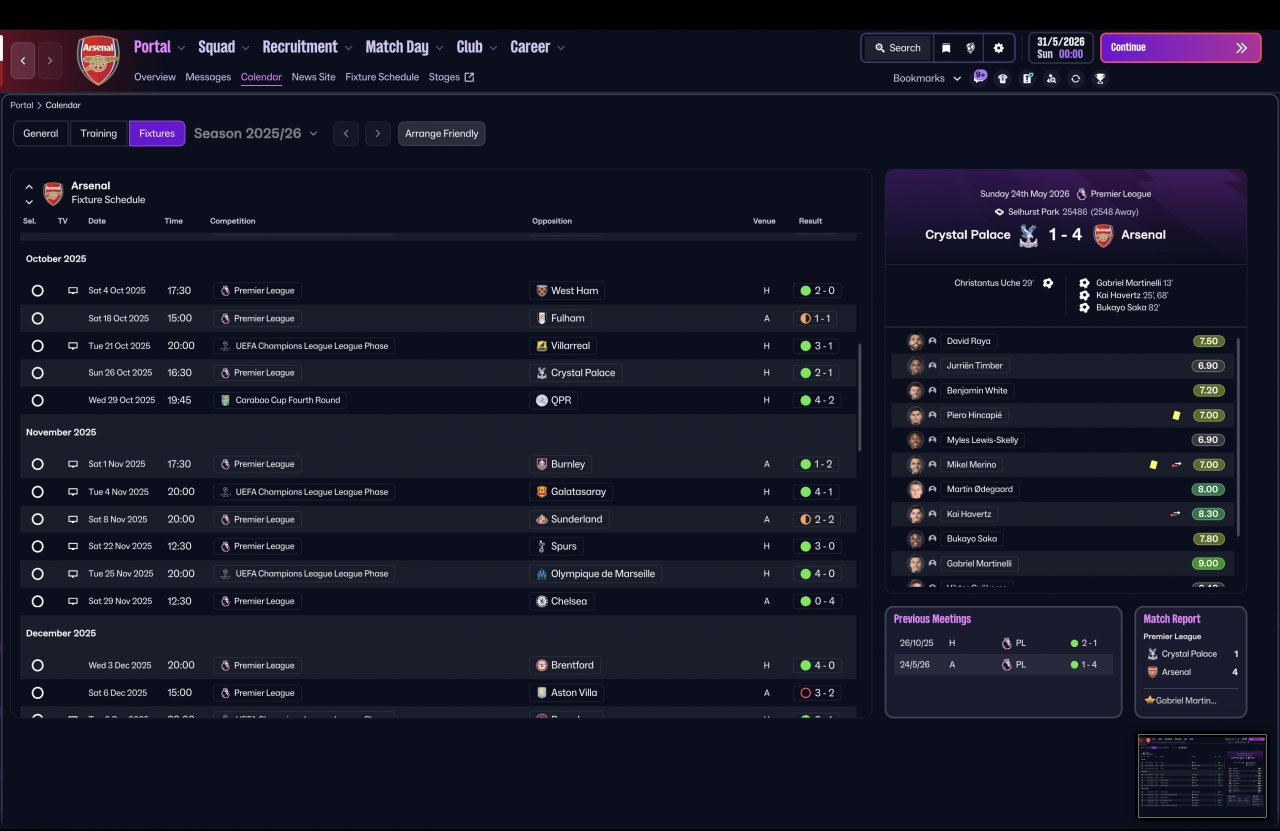Click the player ratings list scrollbar
This screenshot has height=831, width=1280.
1238,437
